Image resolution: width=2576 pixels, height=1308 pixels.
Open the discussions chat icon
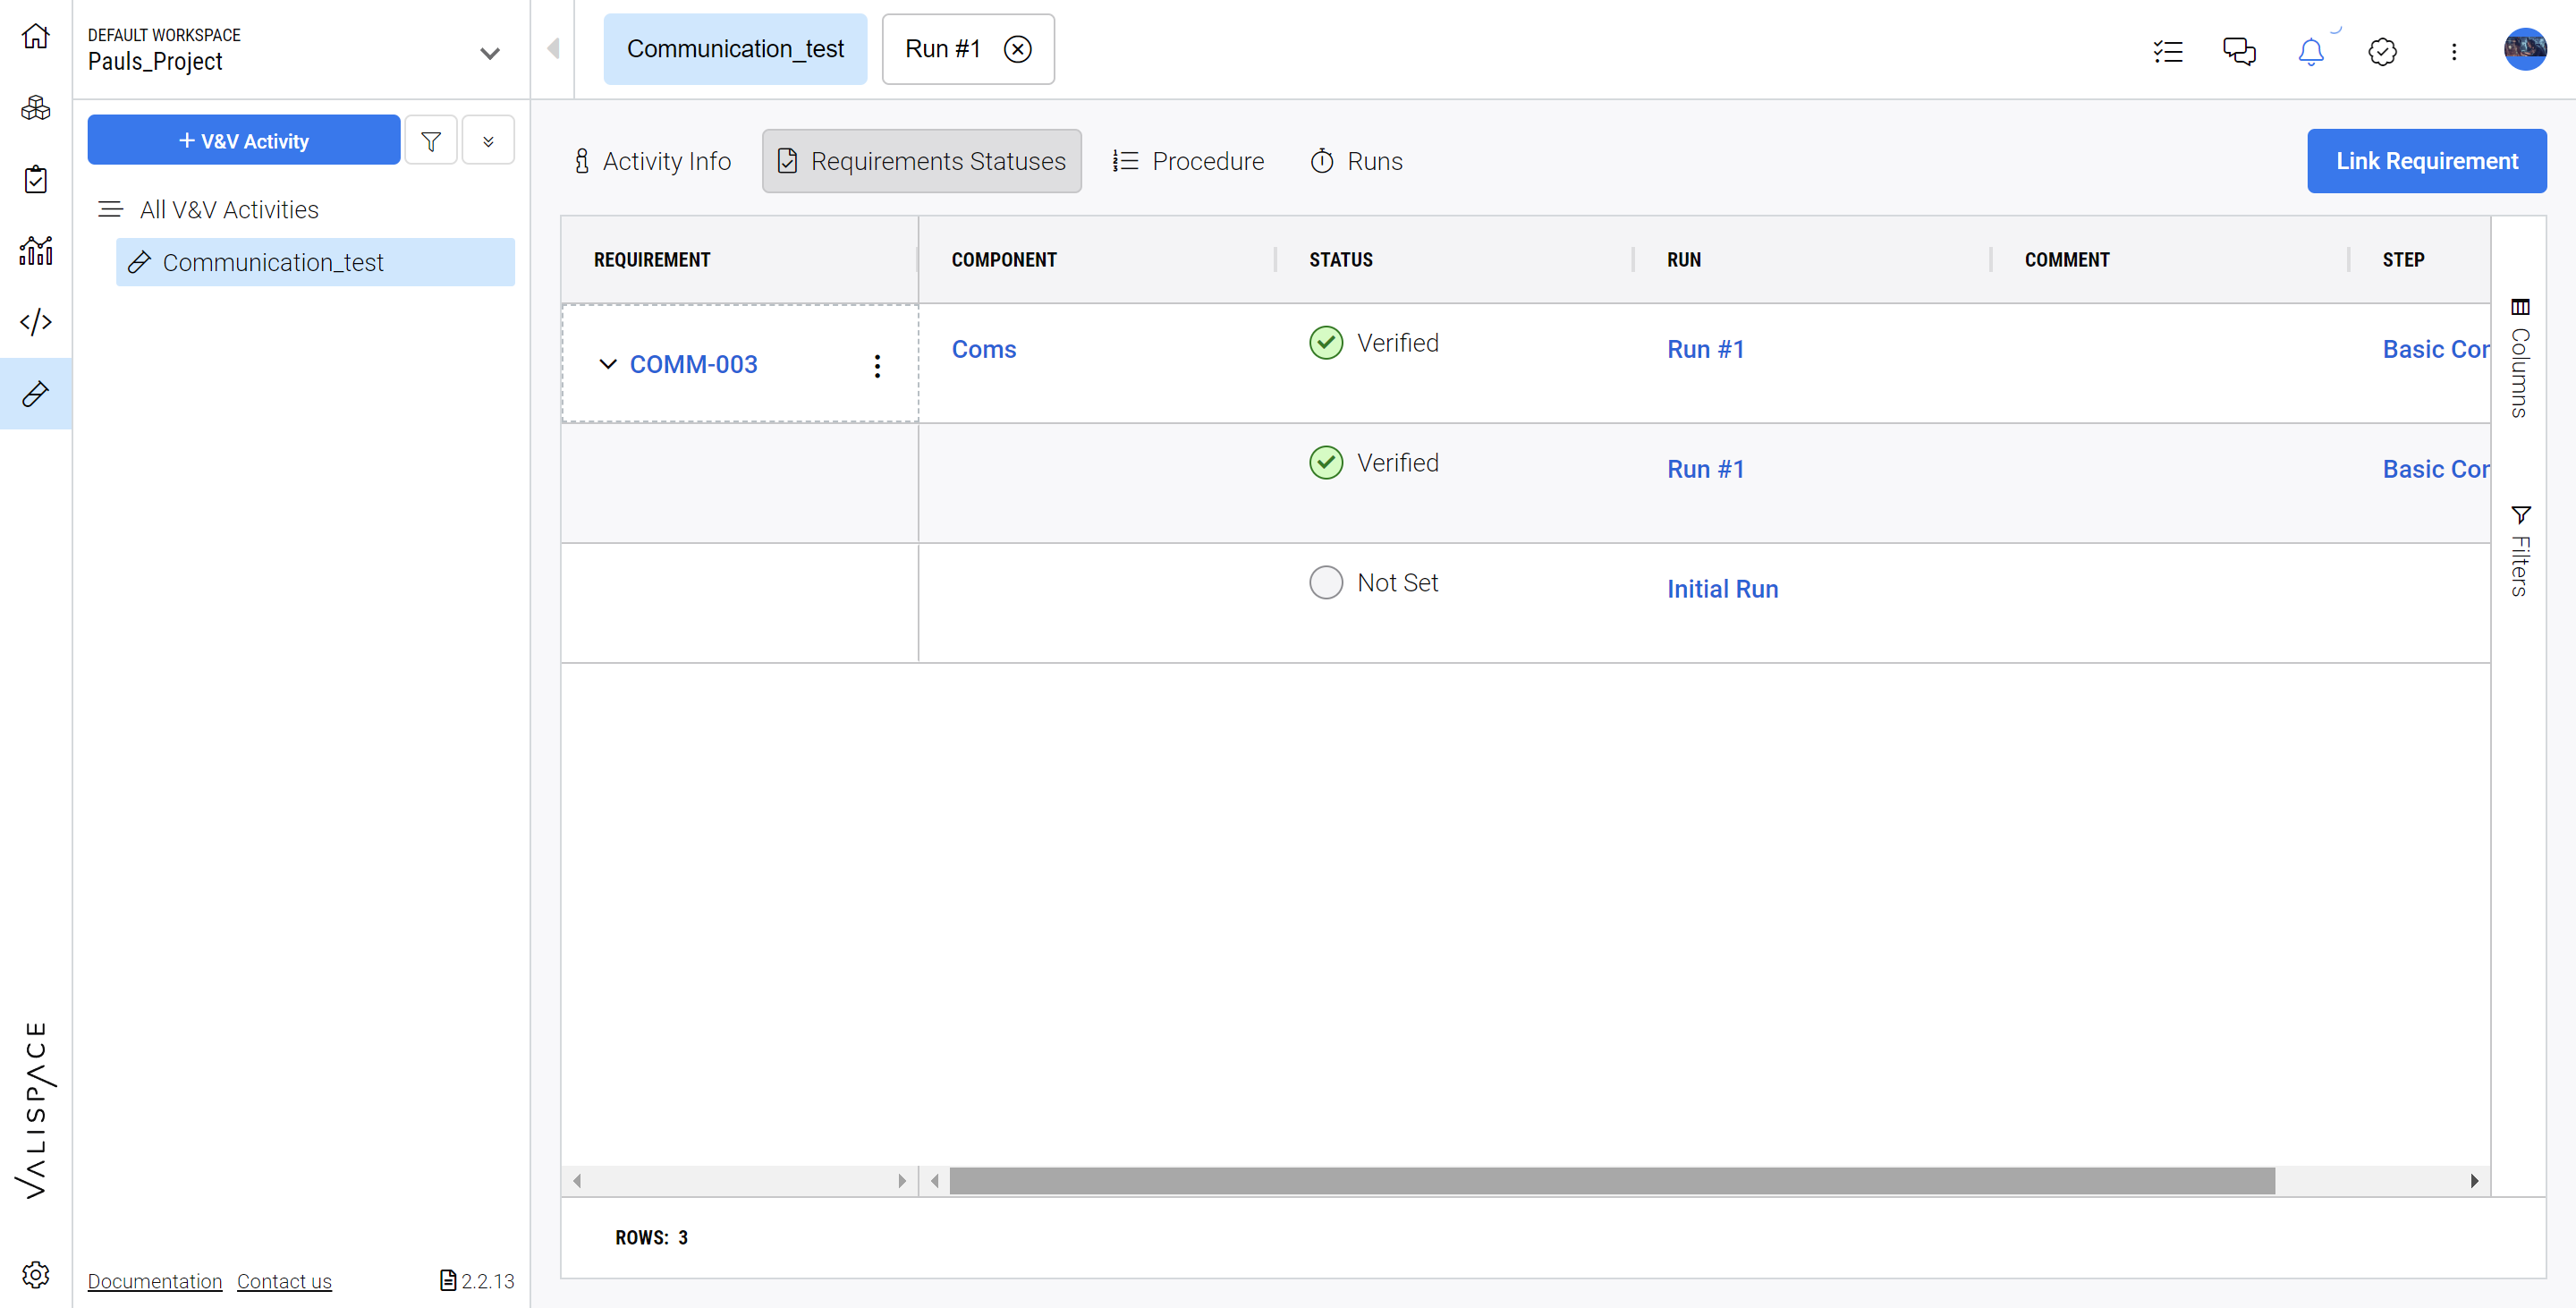click(2239, 51)
